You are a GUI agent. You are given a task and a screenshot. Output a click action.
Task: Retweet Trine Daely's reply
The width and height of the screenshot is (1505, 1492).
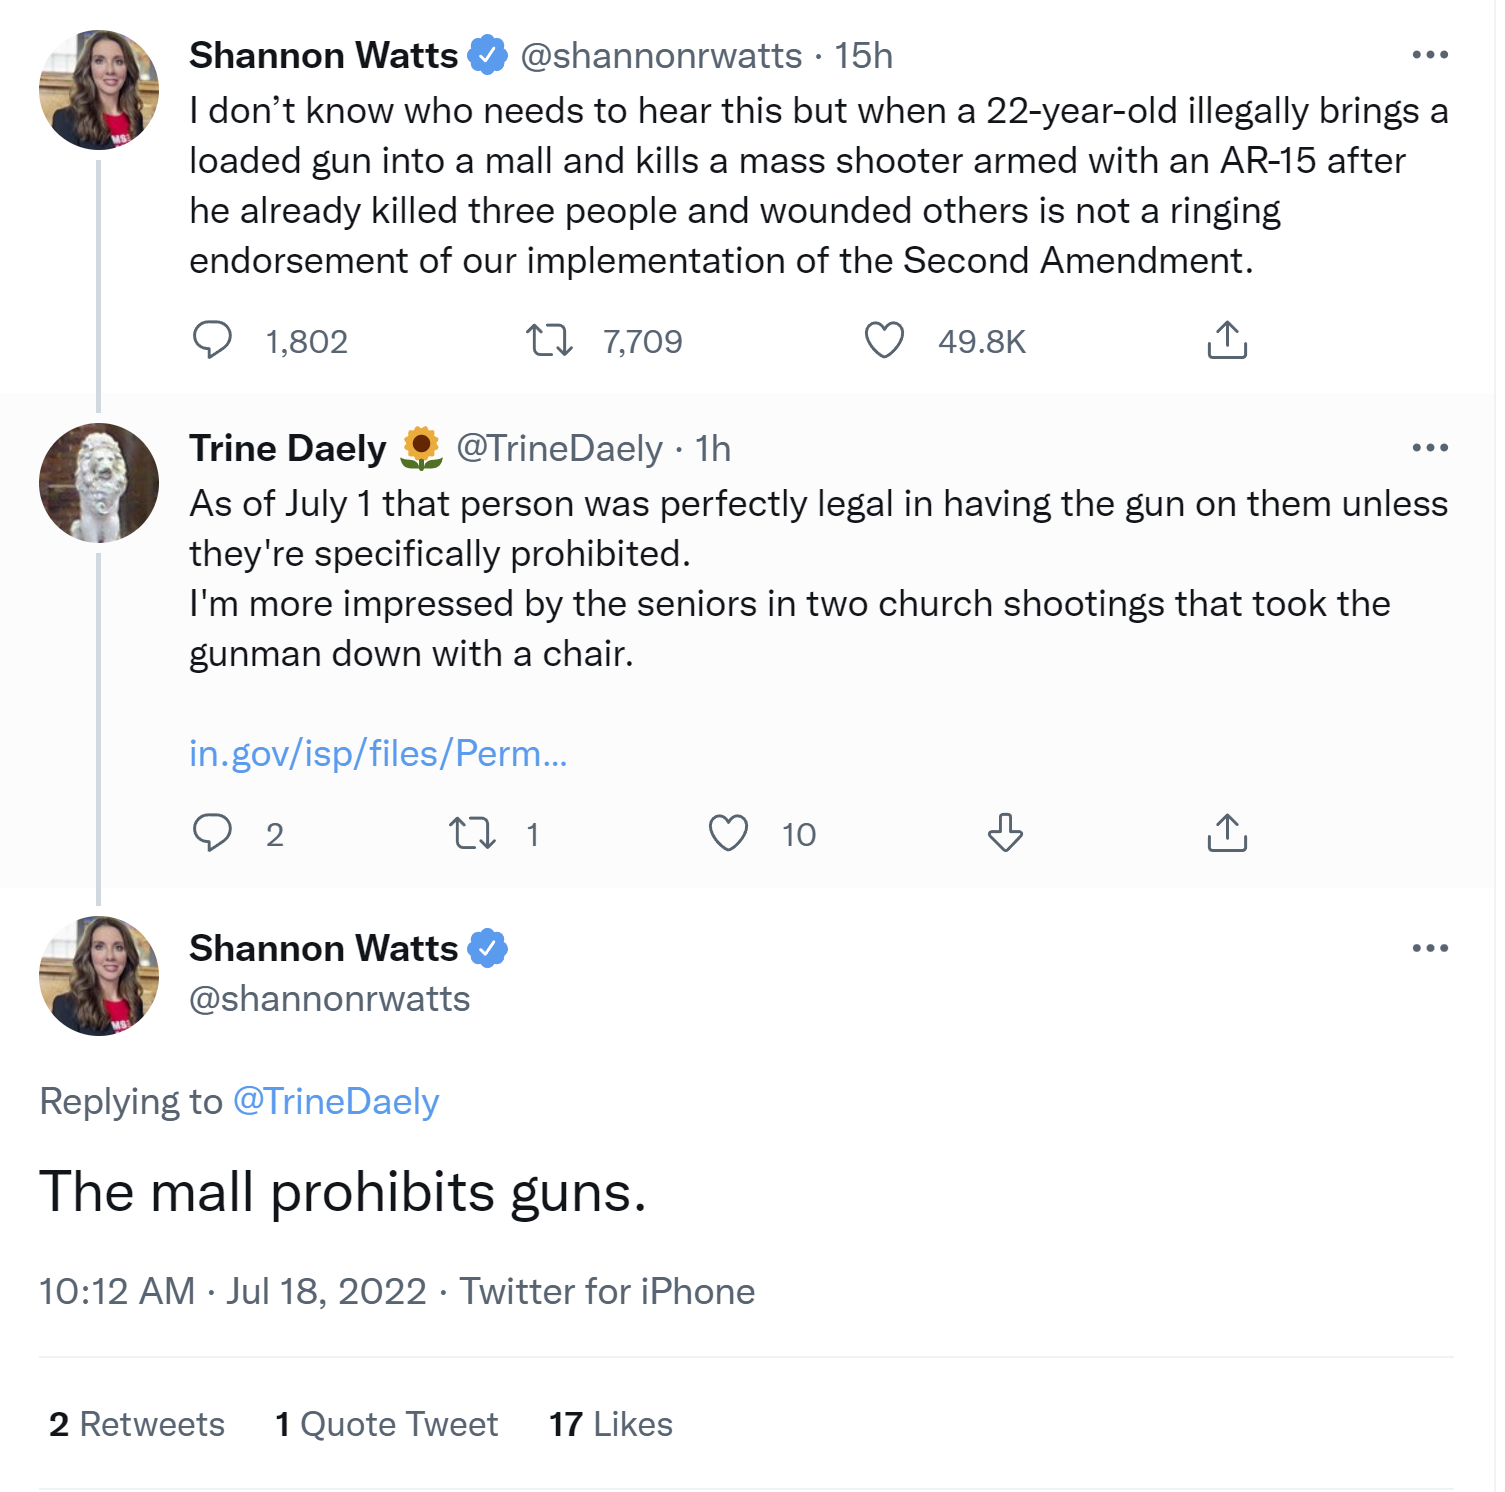click(x=472, y=832)
